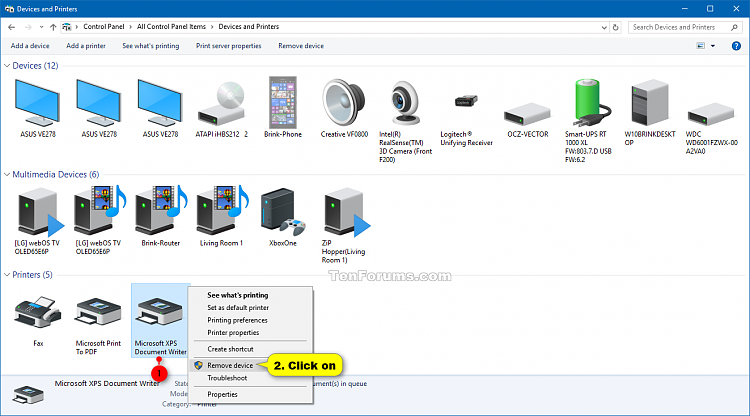Click Remove device in toolbar
Screen dimensions: 750x416
301,46
